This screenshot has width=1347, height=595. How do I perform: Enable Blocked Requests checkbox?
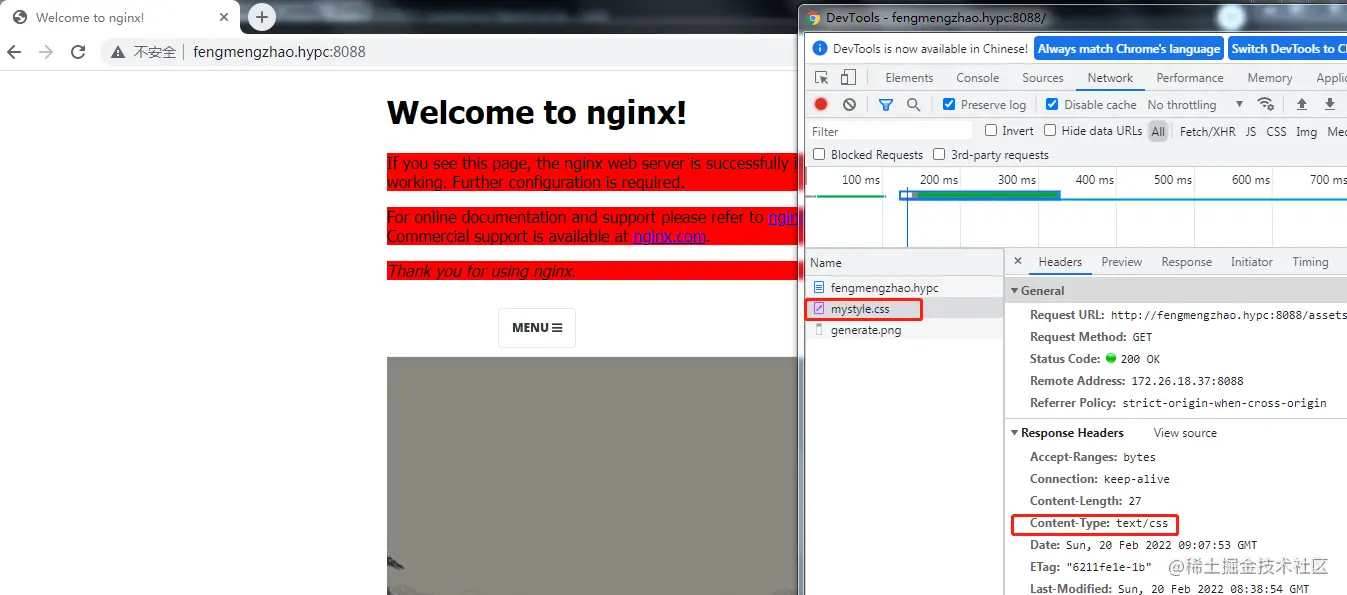pyautogui.click(x=819, y=154)
